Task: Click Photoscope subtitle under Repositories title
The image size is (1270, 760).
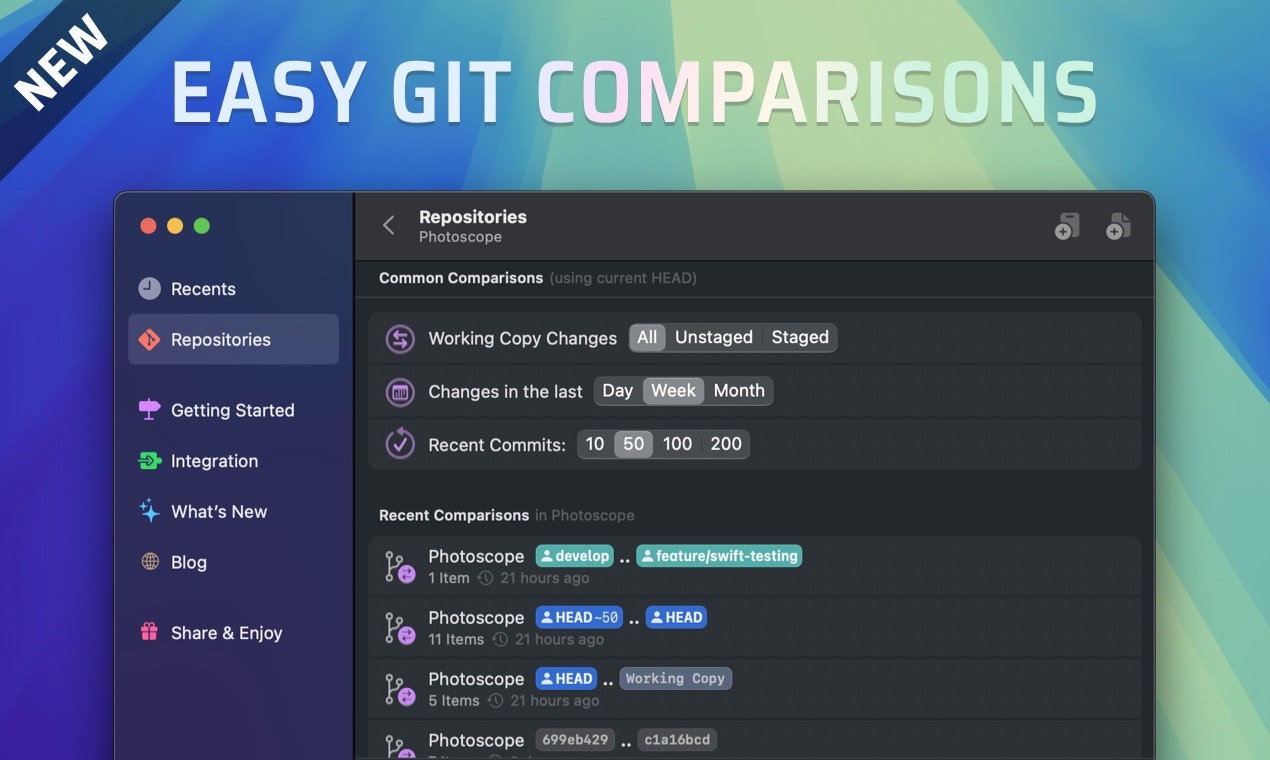Action: point(460,237)
